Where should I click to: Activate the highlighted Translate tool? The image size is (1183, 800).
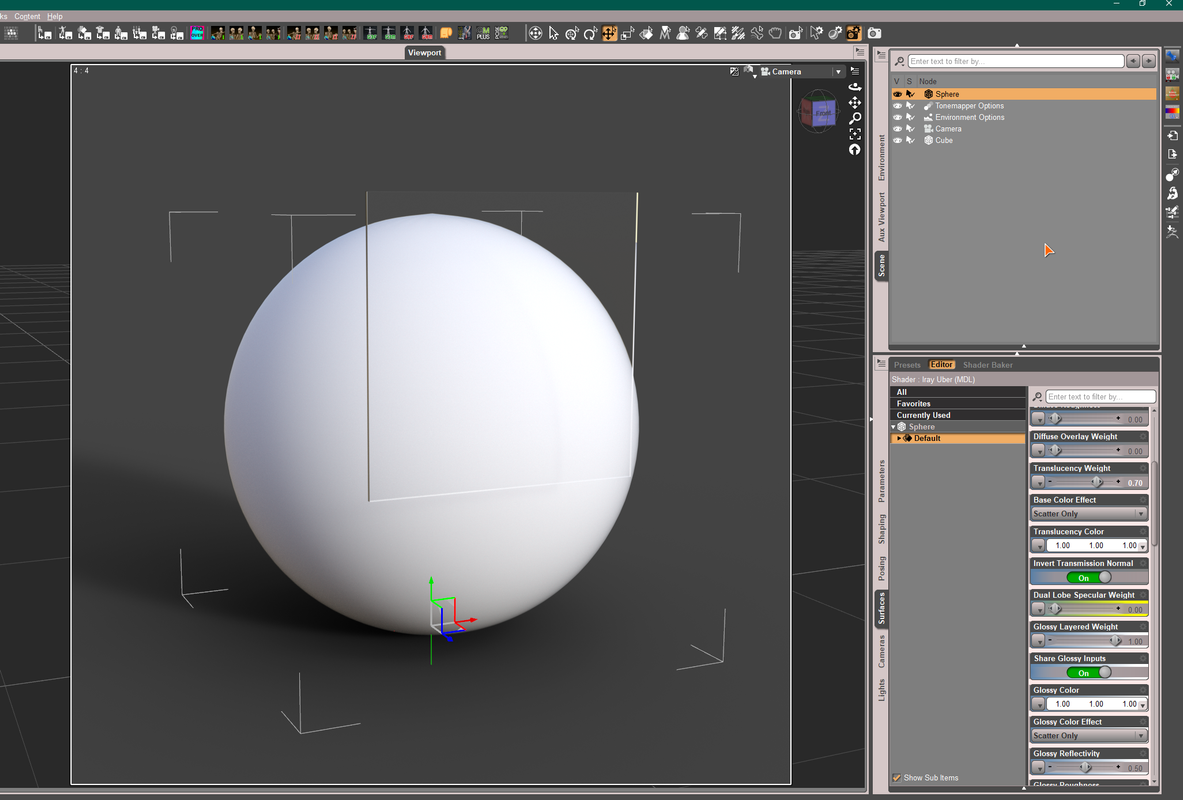coord(609,33)
